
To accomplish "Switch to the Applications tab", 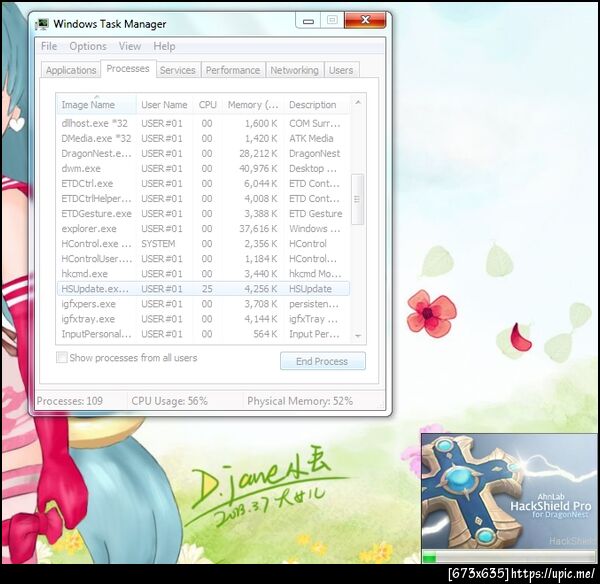I will pos(71,70).
